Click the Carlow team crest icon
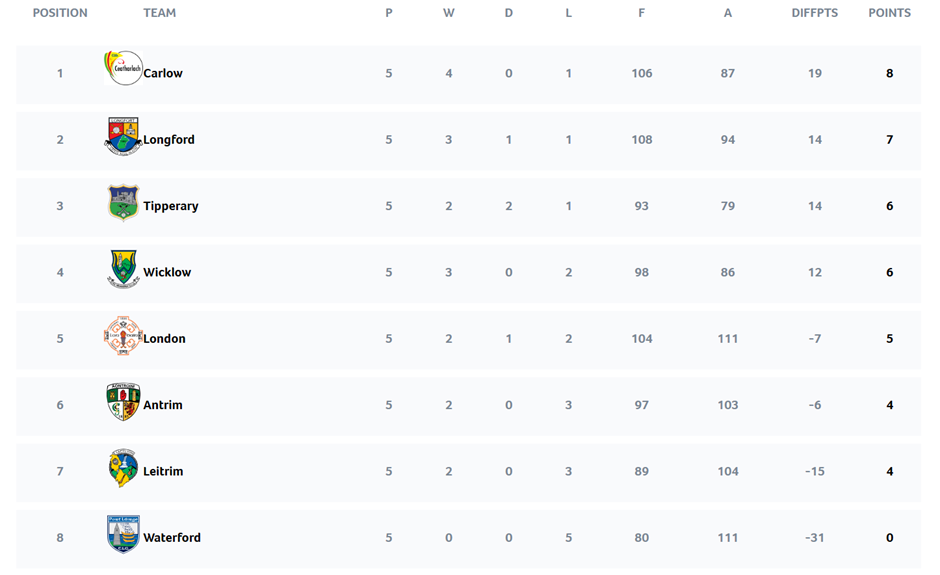Screen dimensions: 940x575 click(123, 69)
